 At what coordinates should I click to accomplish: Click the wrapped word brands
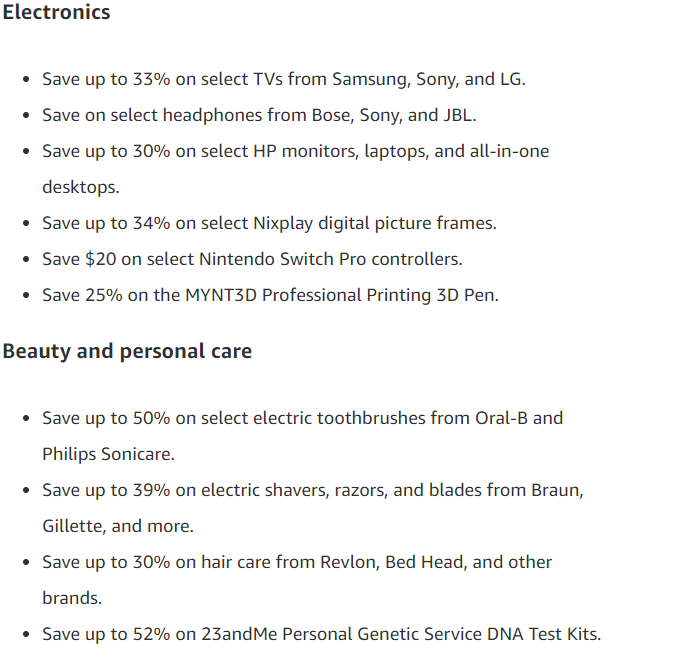coord(72,598)
